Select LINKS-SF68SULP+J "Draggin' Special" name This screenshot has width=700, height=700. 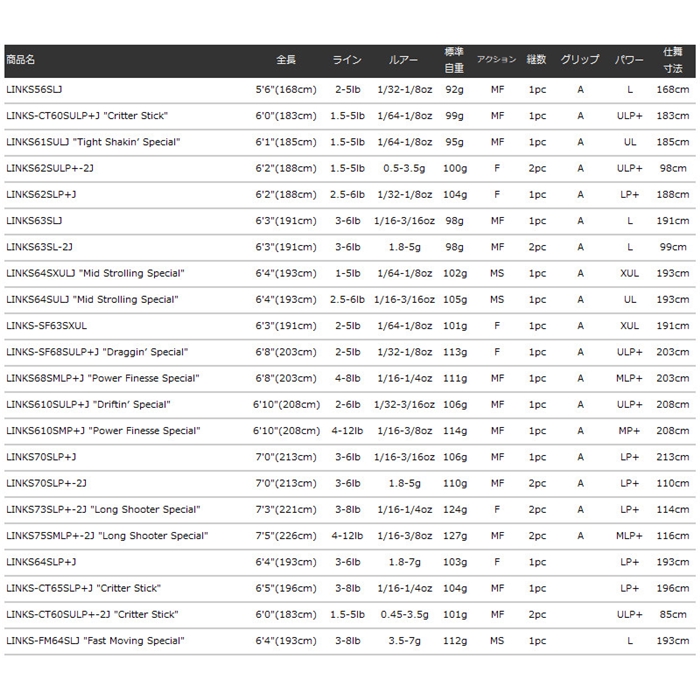97,352
